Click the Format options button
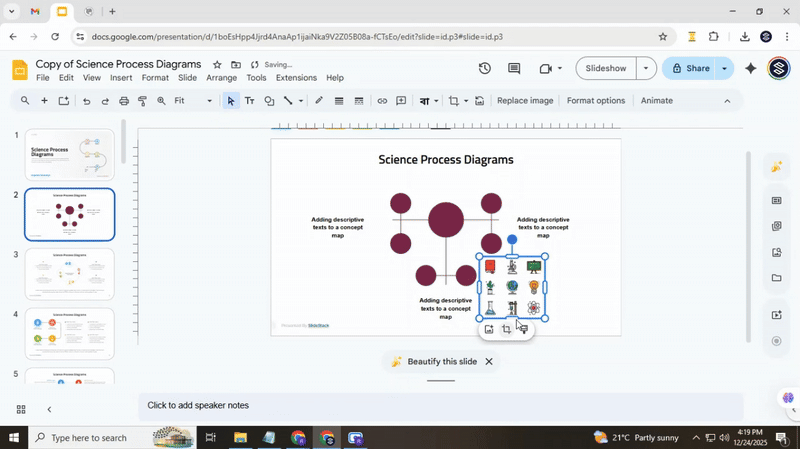 pos(595,101)
